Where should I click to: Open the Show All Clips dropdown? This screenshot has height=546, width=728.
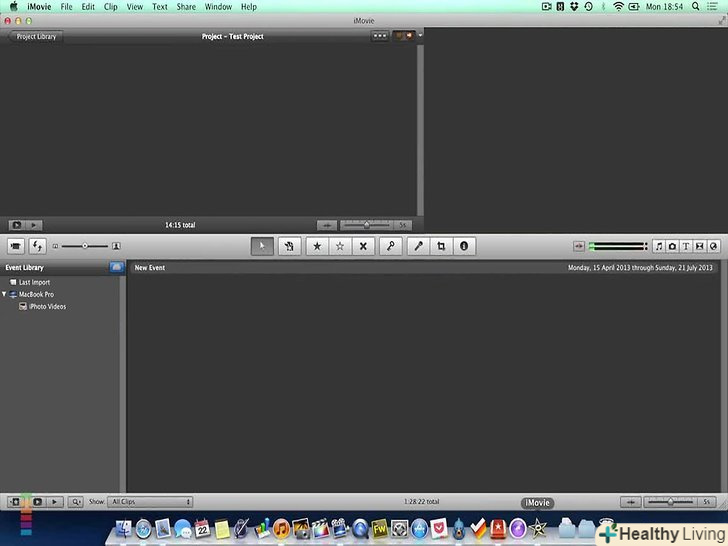[x=150, y=502]
